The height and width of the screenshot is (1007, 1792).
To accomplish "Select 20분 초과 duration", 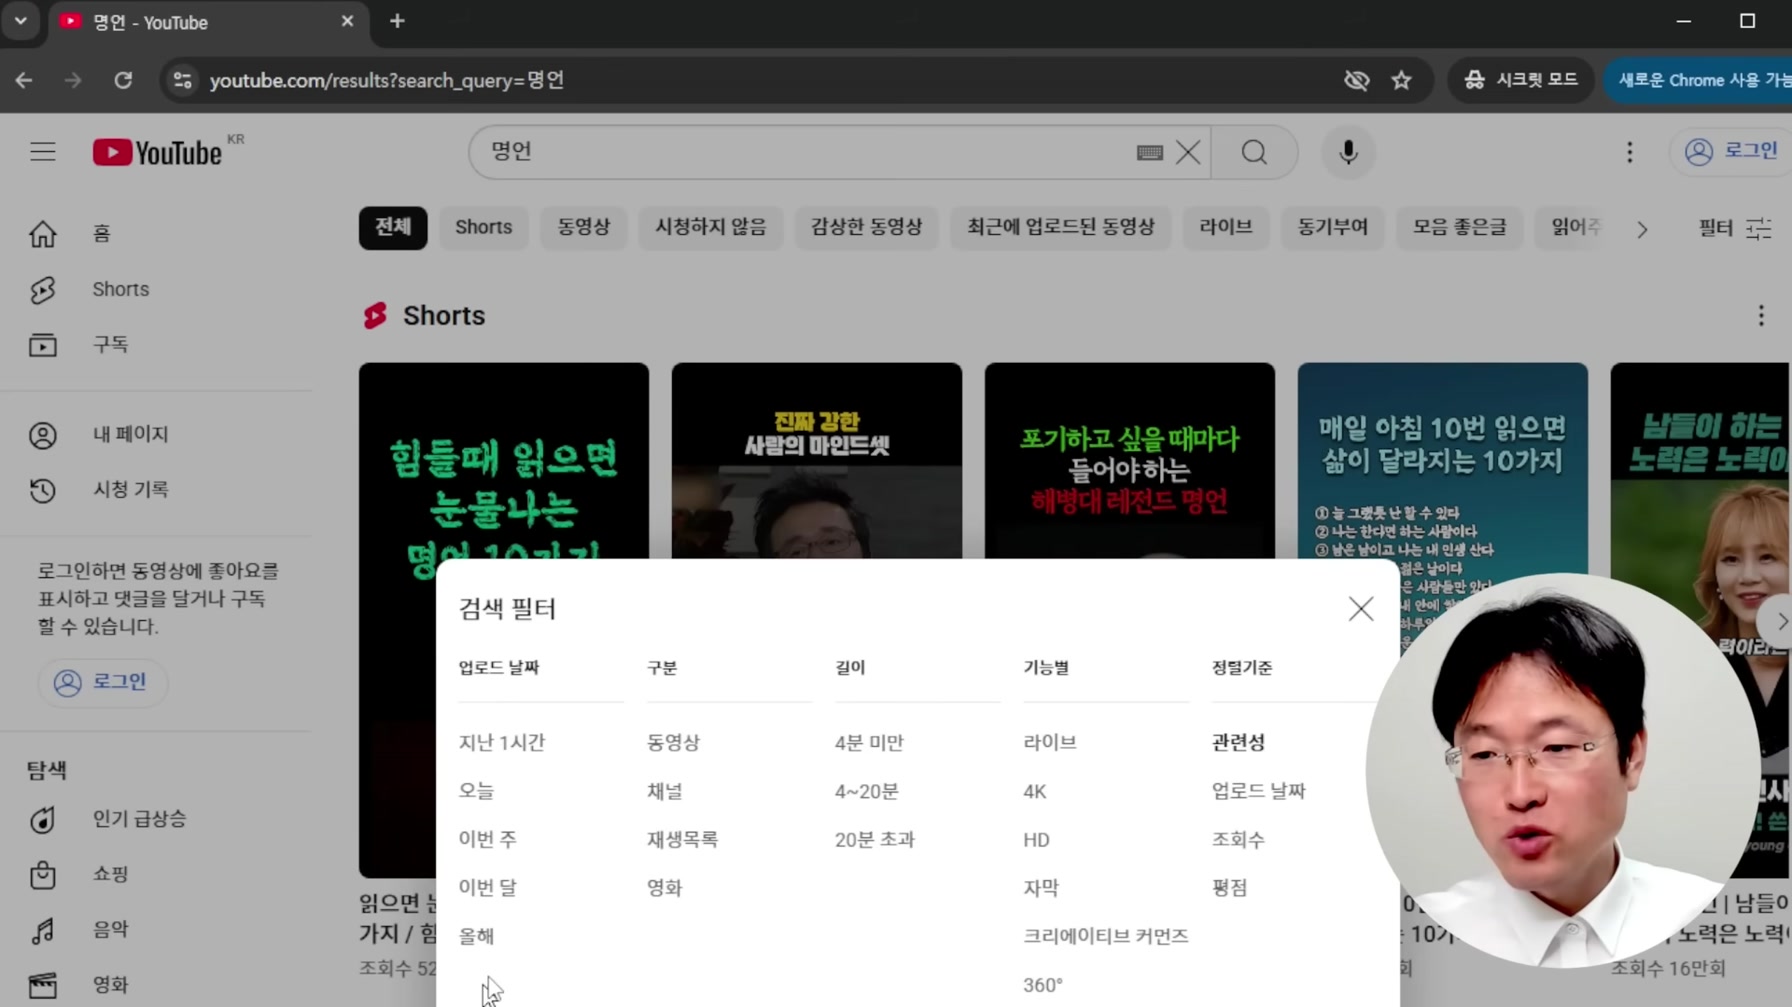I will (x=875, y=839).
